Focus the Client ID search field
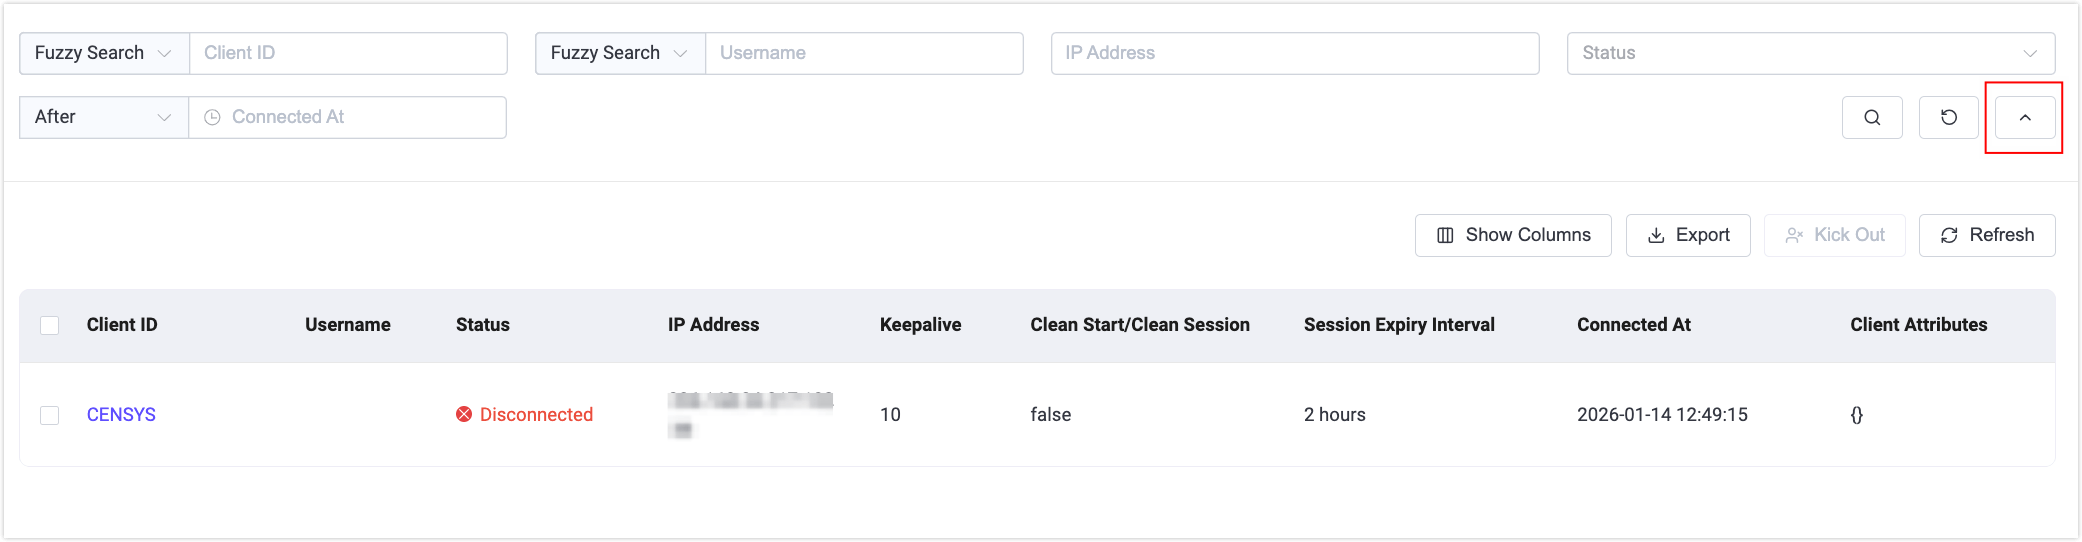Viewport: 2082px width, 542px height. coord(348,53)
